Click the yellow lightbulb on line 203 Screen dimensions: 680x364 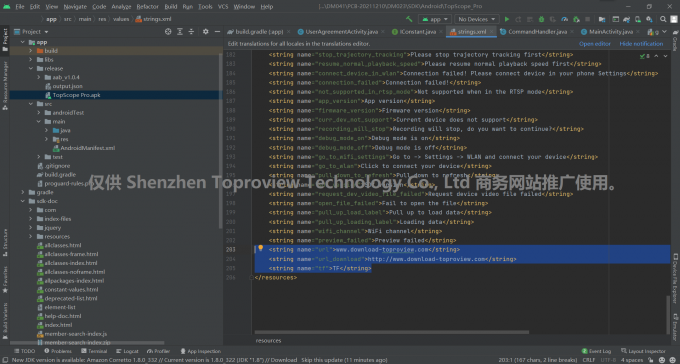pos(261,248)
